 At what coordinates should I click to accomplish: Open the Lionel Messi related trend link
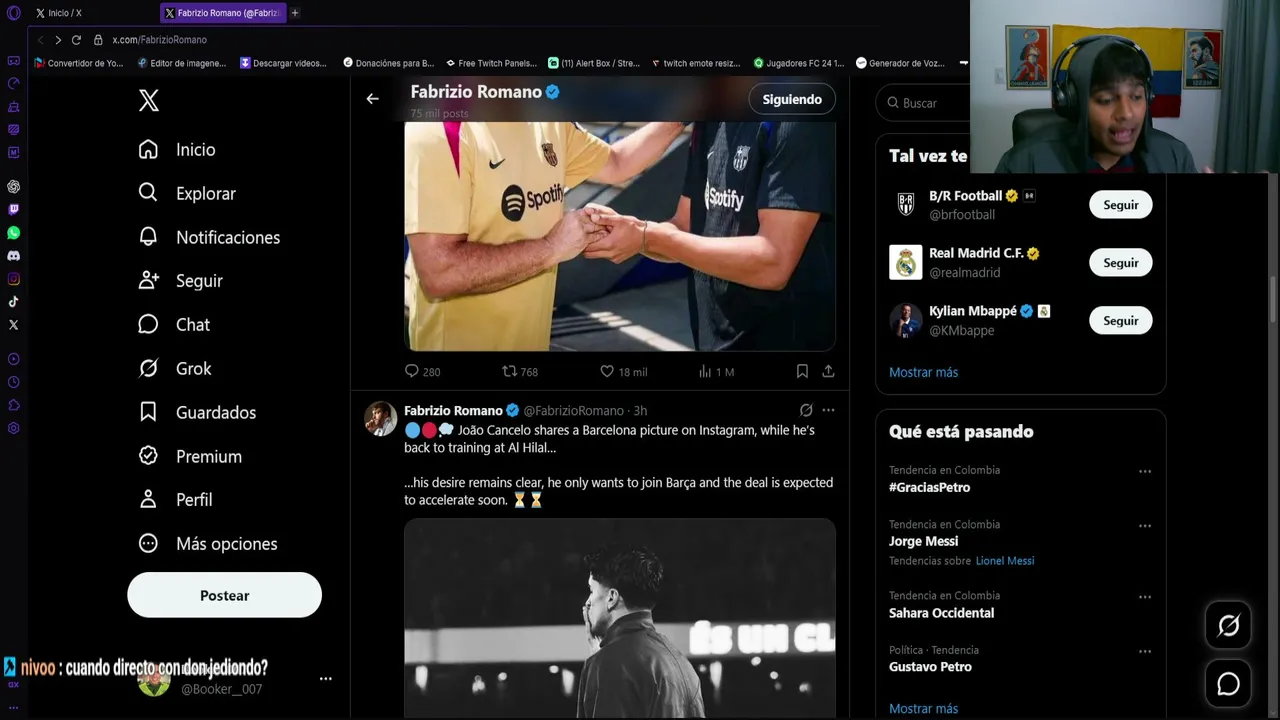coord(1005,561)
